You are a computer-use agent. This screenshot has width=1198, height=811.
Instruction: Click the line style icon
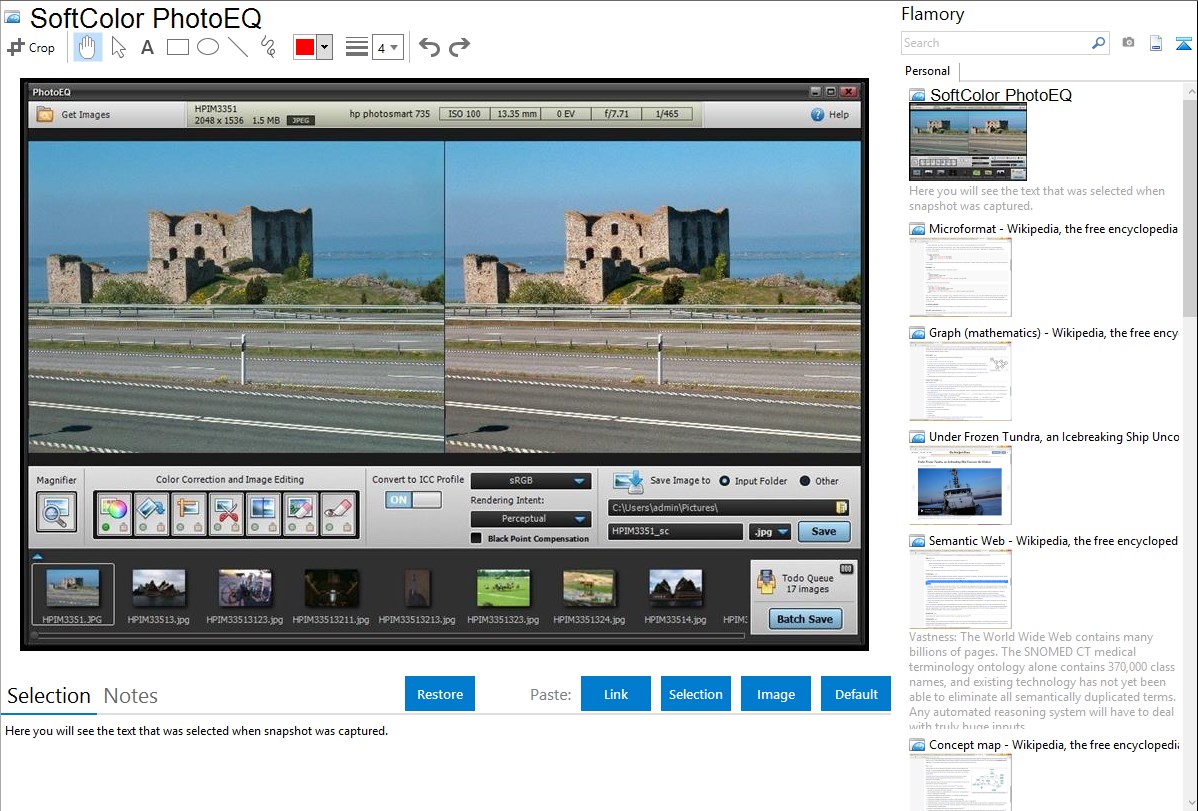pos(357,47)
